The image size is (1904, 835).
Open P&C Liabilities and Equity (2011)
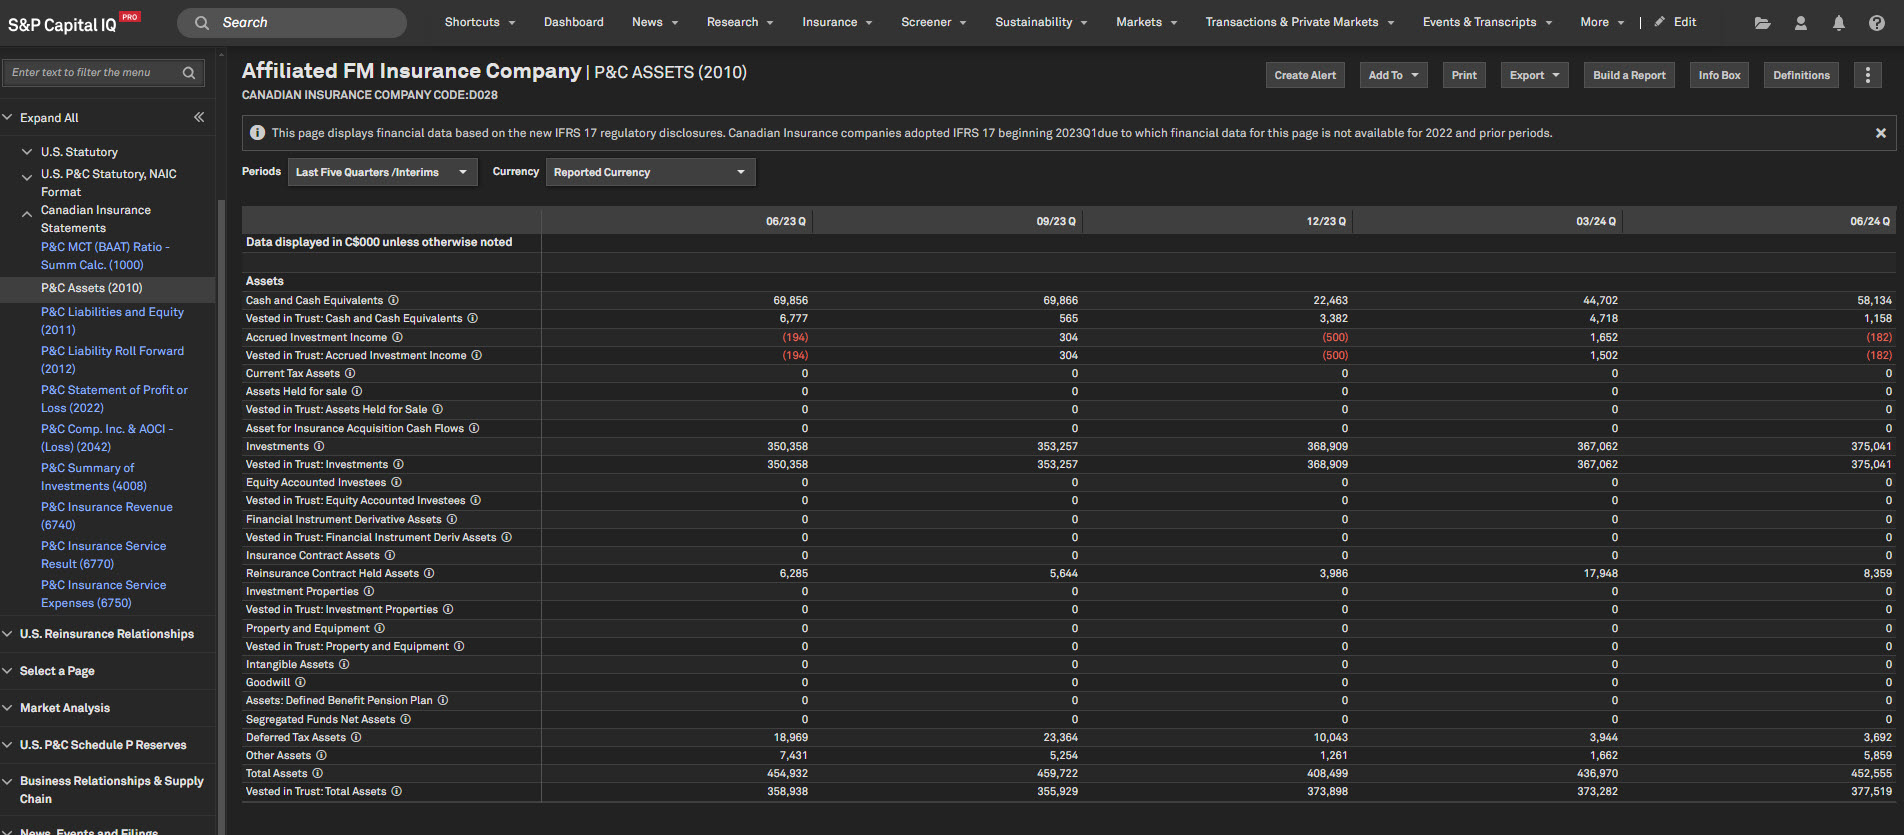tap(112, 321)
